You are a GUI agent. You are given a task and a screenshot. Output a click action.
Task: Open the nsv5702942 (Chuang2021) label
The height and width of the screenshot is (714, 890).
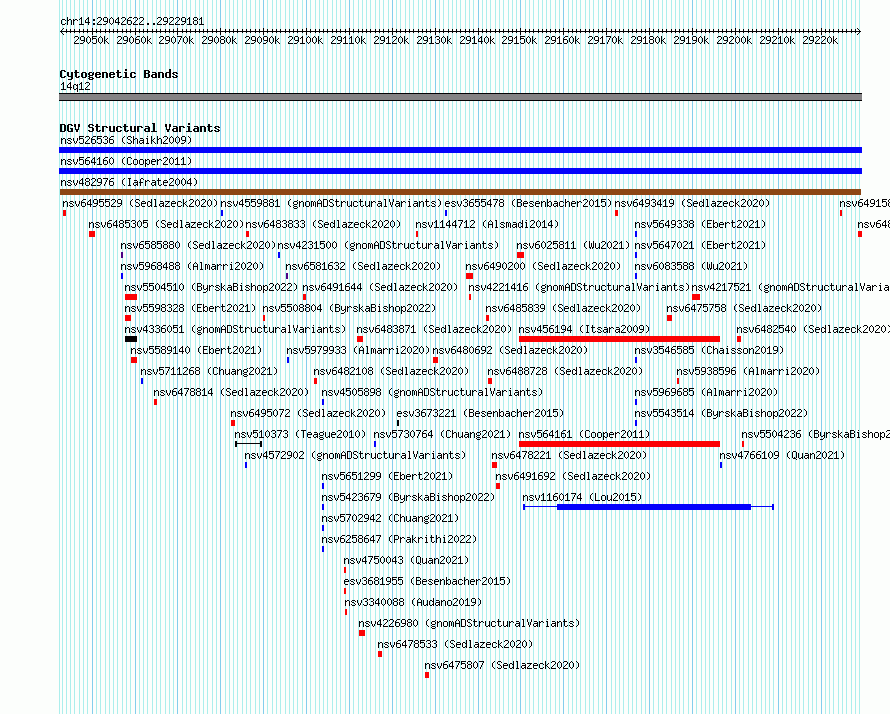390,518
